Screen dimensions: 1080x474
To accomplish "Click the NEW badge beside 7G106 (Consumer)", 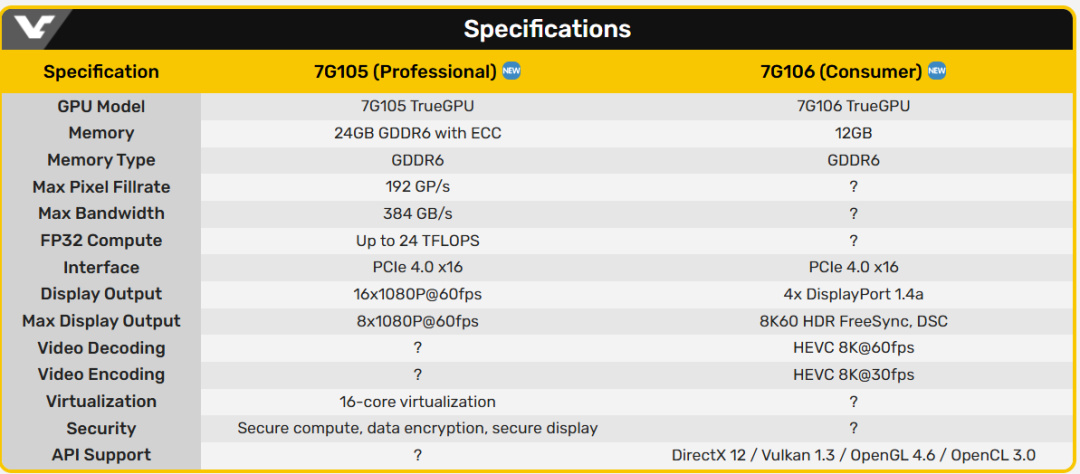I will coord(937,71).
